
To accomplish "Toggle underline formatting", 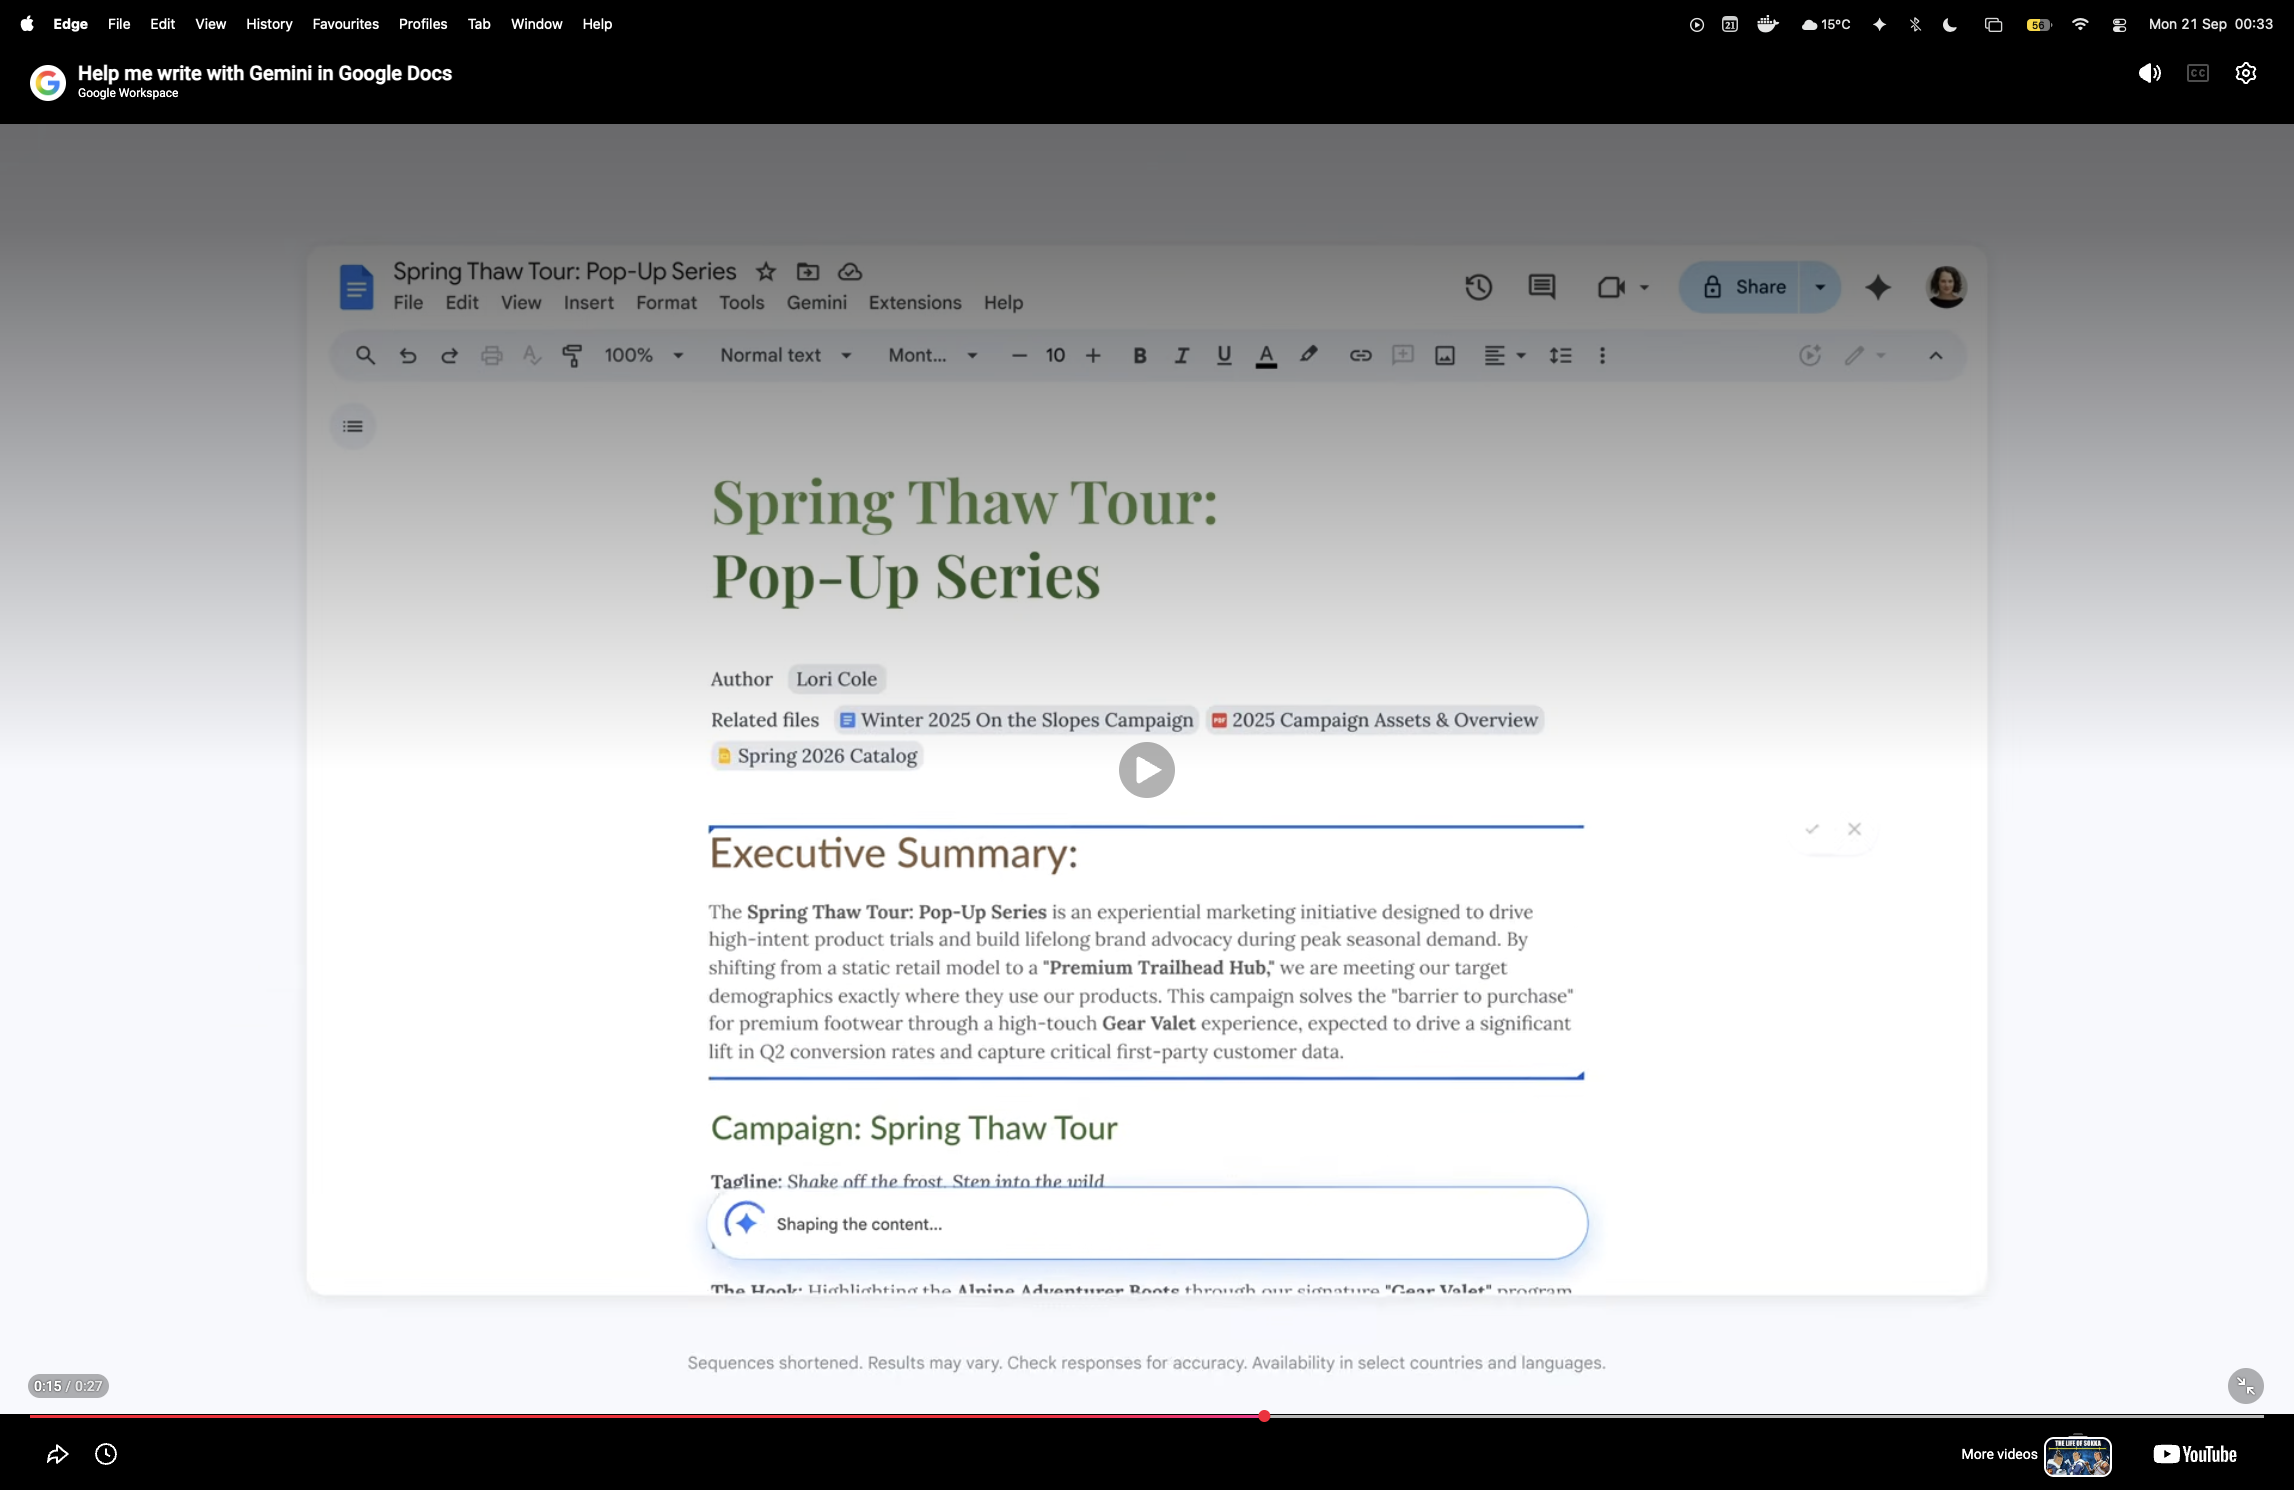I will [1223, 355].
